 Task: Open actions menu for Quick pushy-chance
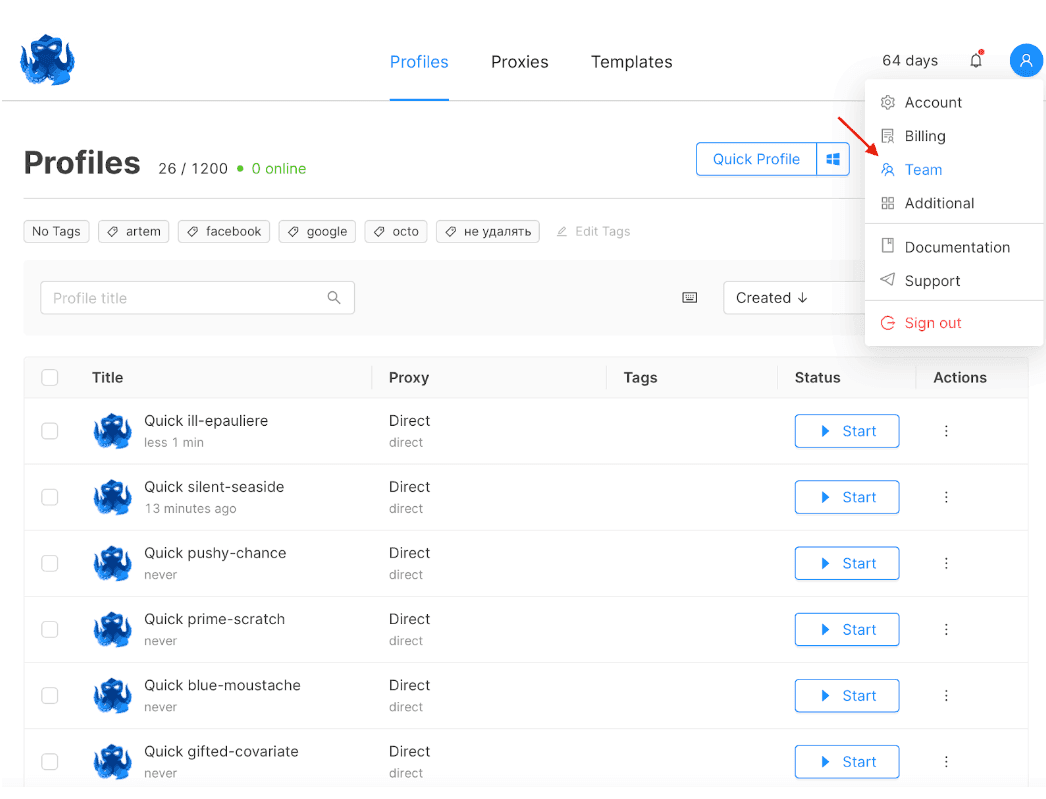946,563
